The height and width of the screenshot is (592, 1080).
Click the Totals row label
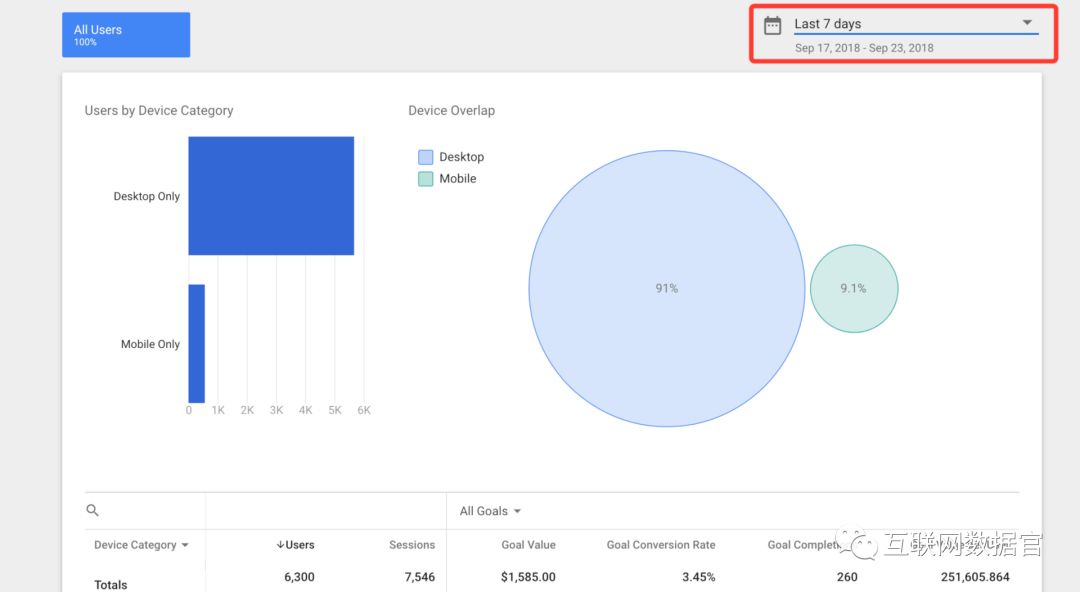tap(111, 584)
